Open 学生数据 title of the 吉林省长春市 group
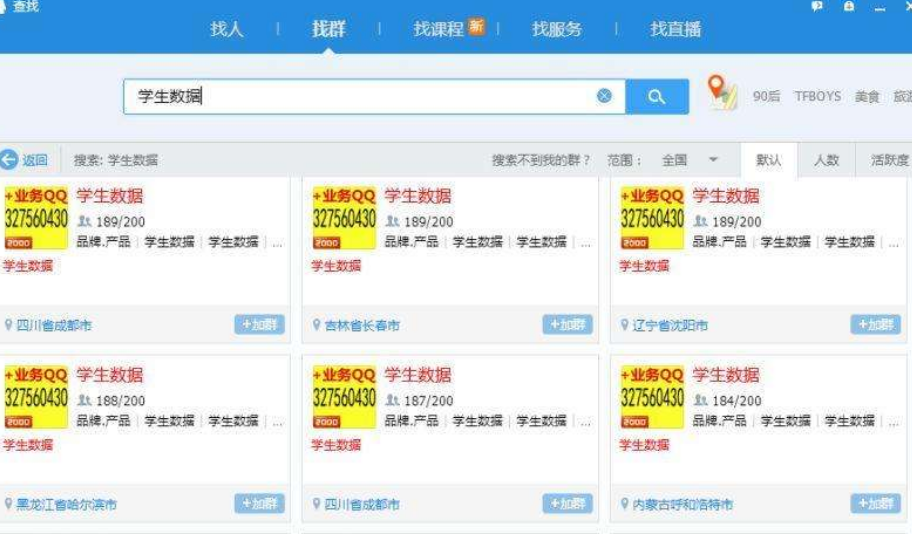This screenshot has height=534, width=912. pos(418,196)
